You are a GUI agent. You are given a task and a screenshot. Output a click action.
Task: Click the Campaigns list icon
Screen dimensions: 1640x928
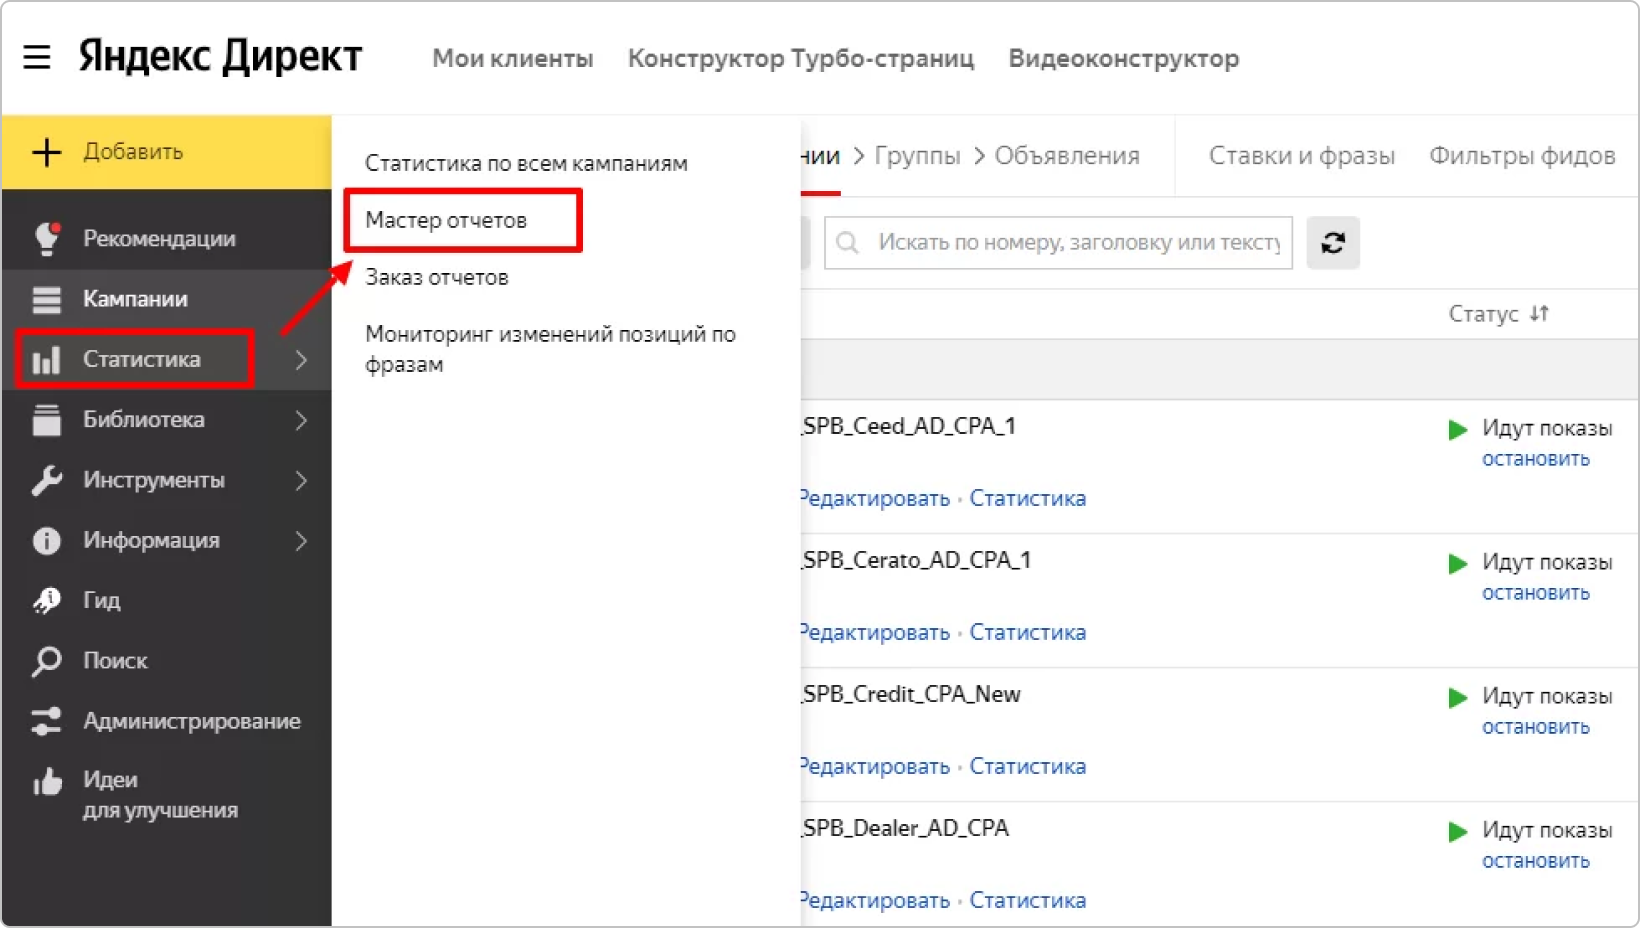[x=47, y=299]
